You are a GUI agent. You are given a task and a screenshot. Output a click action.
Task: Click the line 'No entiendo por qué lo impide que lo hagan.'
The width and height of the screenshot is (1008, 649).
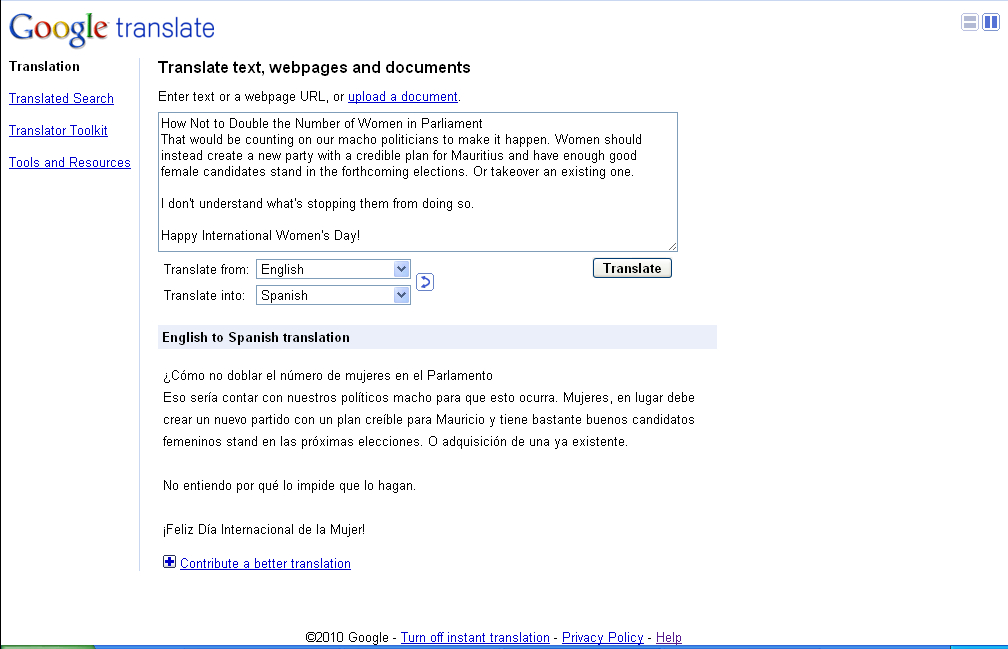(289, 486)
